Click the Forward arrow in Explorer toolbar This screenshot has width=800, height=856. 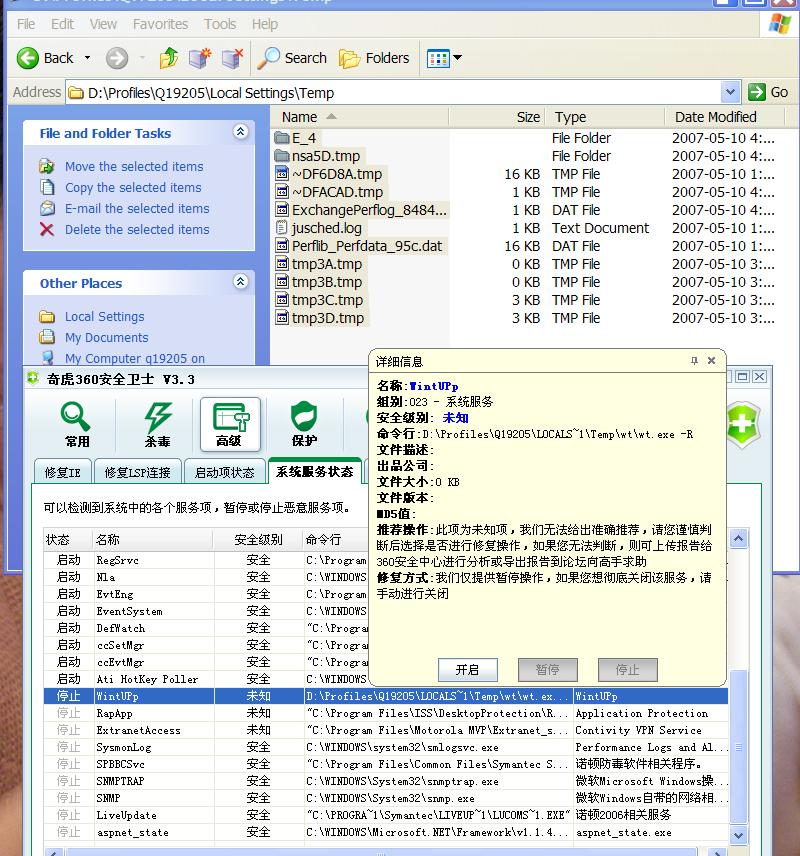pos(116,58)
